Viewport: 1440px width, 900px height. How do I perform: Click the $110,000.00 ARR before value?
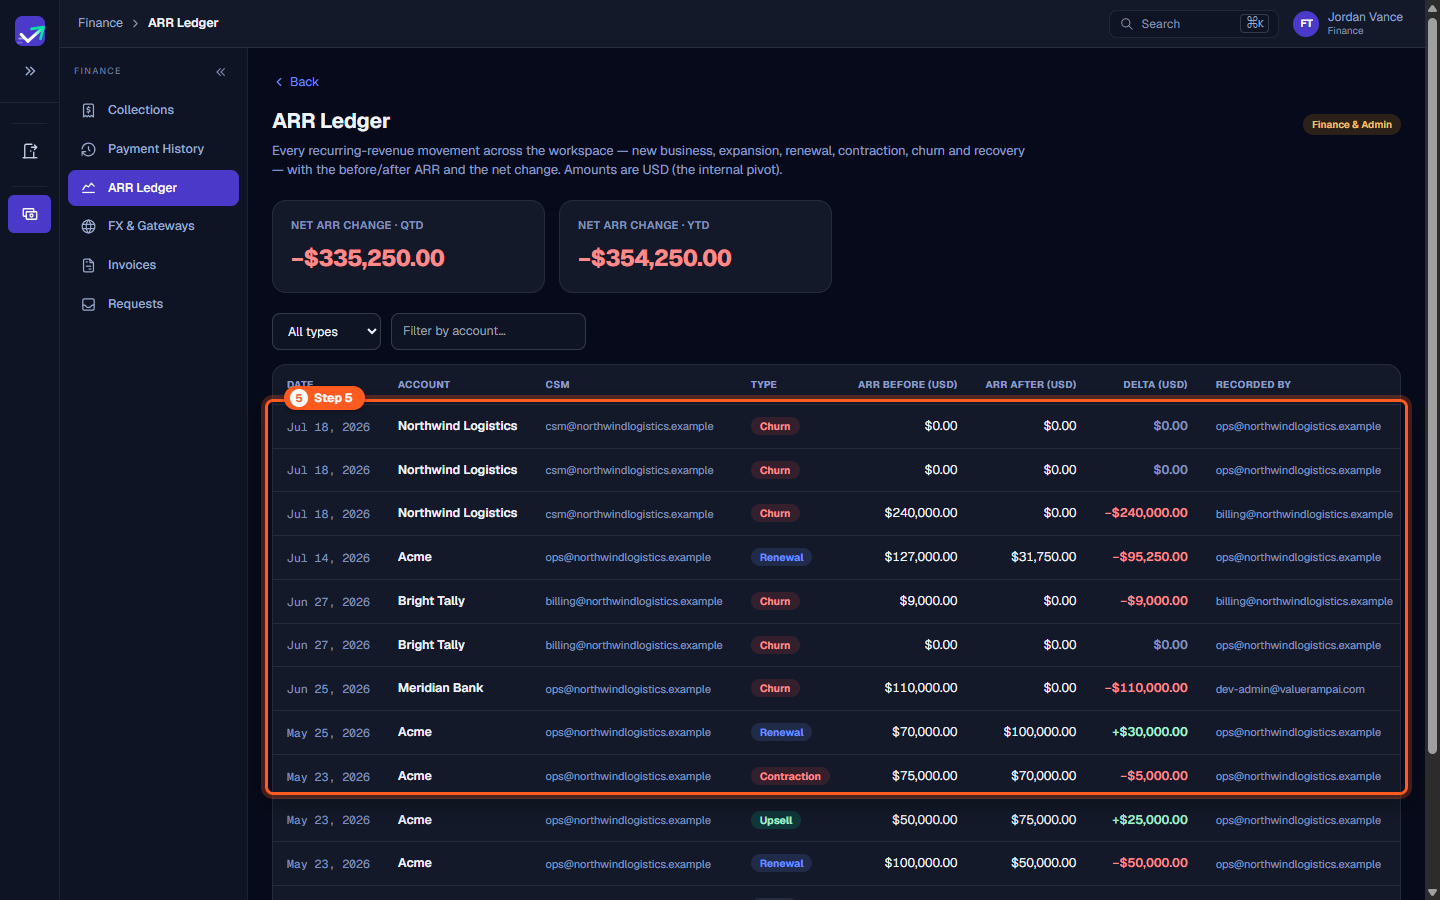tap(921, 688)
